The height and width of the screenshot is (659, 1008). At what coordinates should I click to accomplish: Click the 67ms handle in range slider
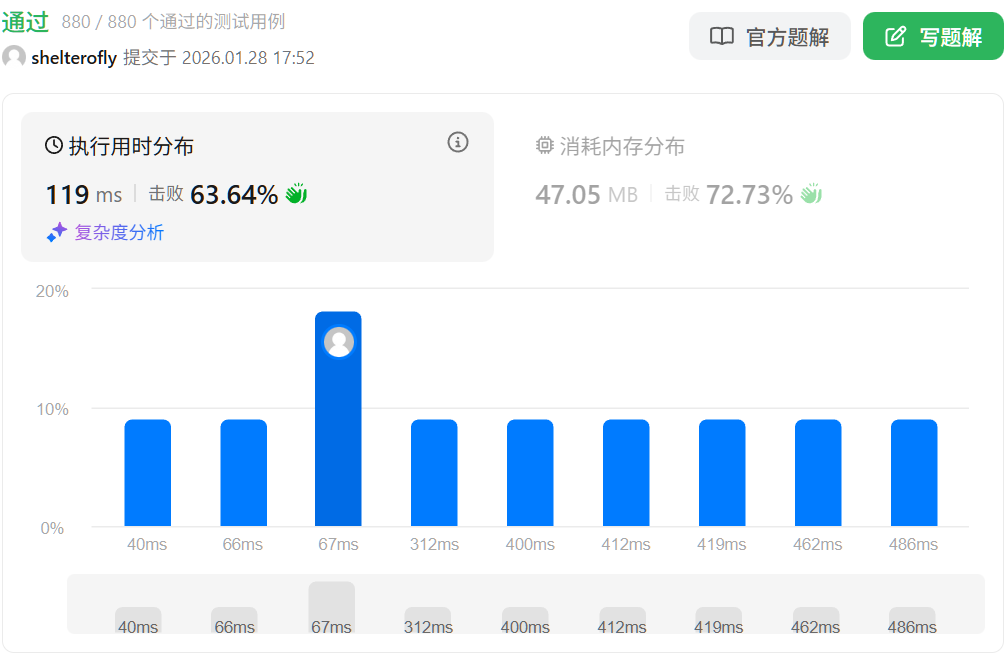[332, 607]
